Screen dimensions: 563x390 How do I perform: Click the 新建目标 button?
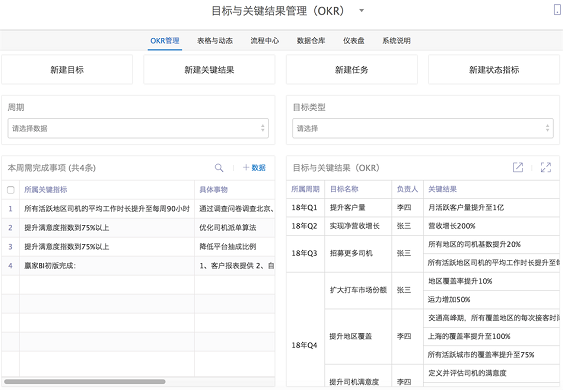point(67,70)
